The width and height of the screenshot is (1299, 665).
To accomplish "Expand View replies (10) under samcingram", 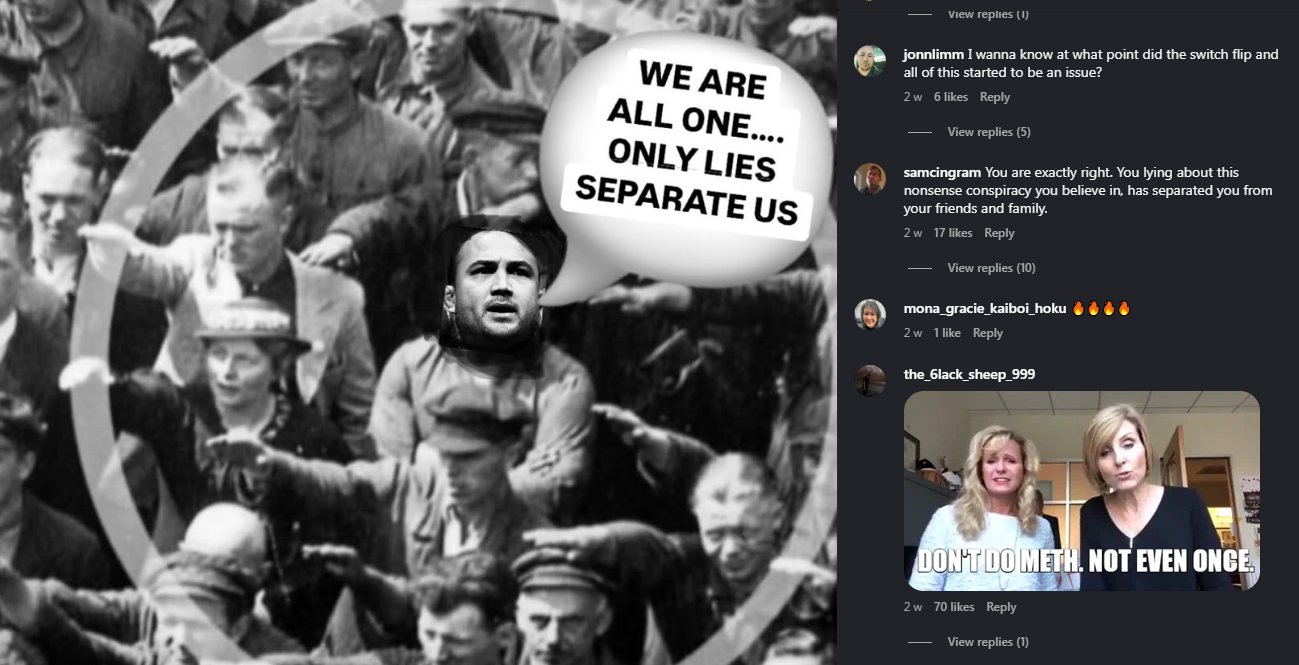I will (x=991, y=268).
